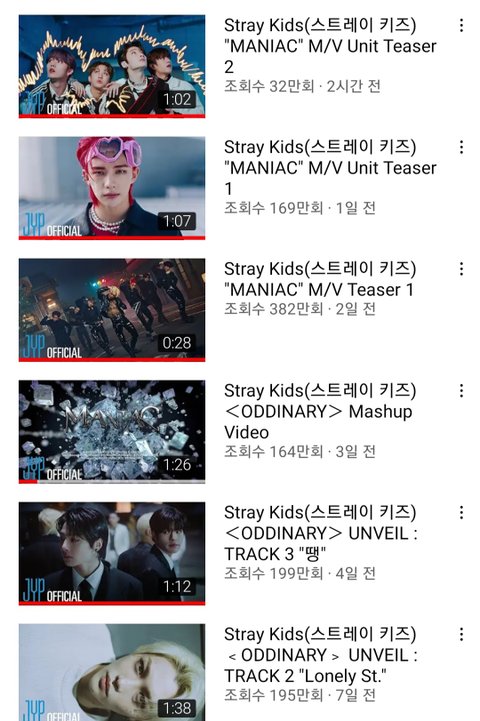Screen dimensions: 480x721
Task: Open options menu for MANIAC Unit Teaser 1
Action: [x=461, y=147]
